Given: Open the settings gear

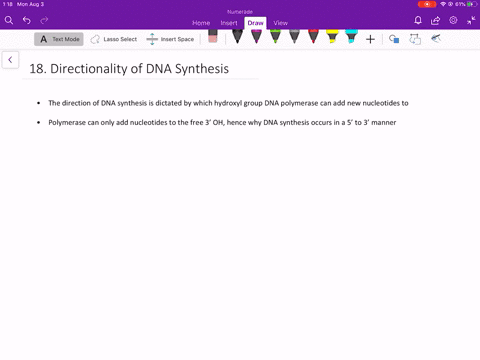Looking at the screenshot, I should pyautogui.click(x=453, y=20).
